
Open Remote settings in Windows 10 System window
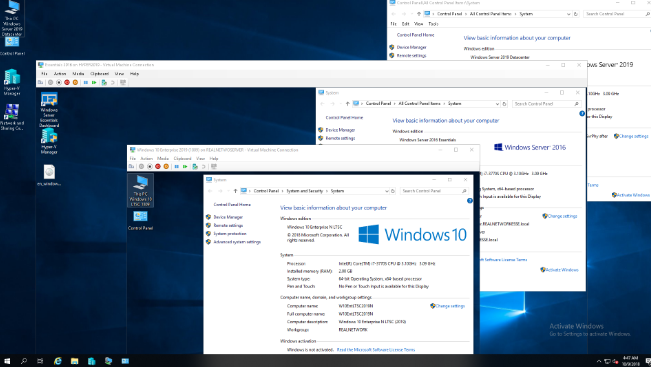(228, 225)
